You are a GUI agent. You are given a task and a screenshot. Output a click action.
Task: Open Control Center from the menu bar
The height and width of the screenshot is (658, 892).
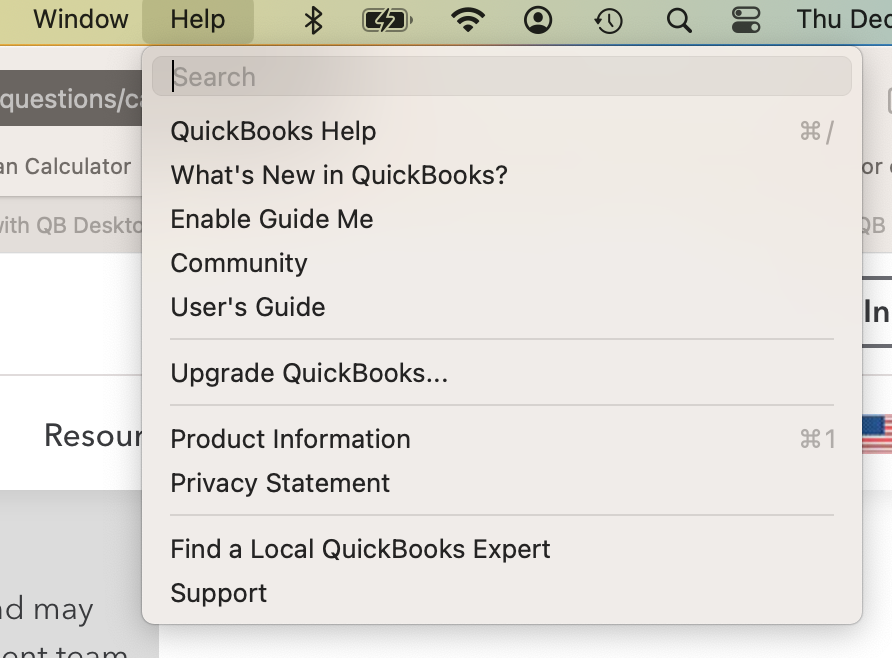pos(745,19)
